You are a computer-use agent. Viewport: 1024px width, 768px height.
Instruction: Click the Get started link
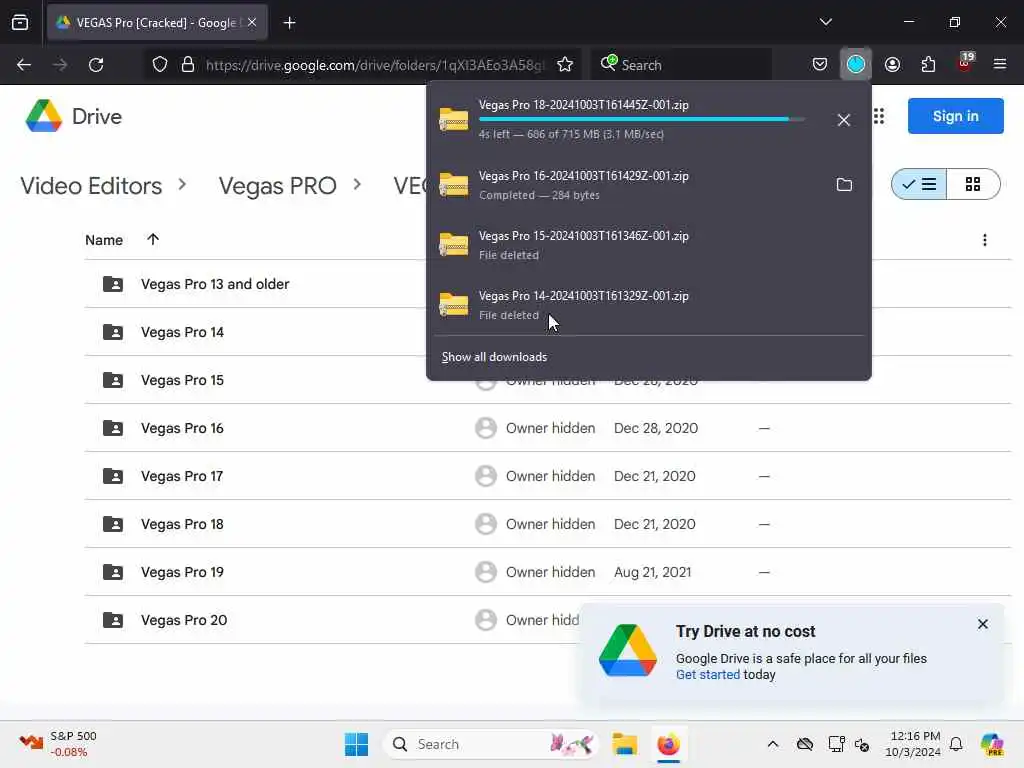(708, 675)
